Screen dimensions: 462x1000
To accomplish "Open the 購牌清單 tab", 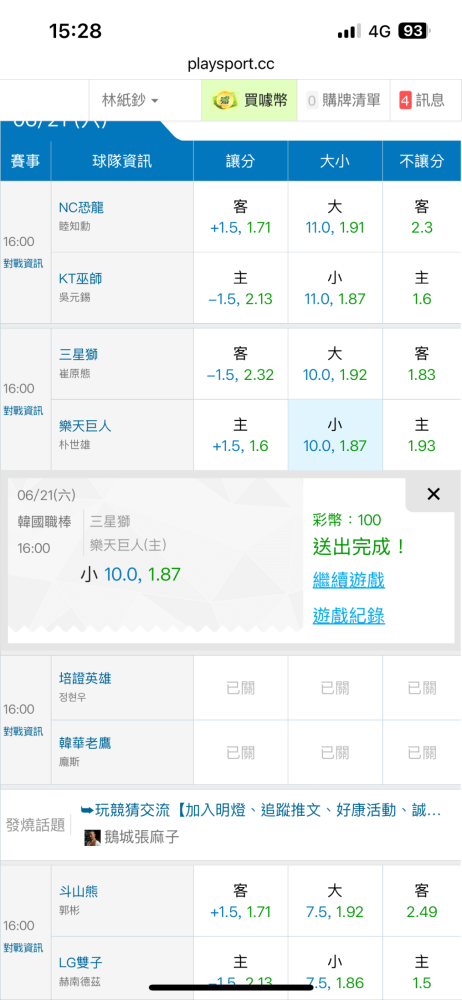I will (x=343, y=100).
